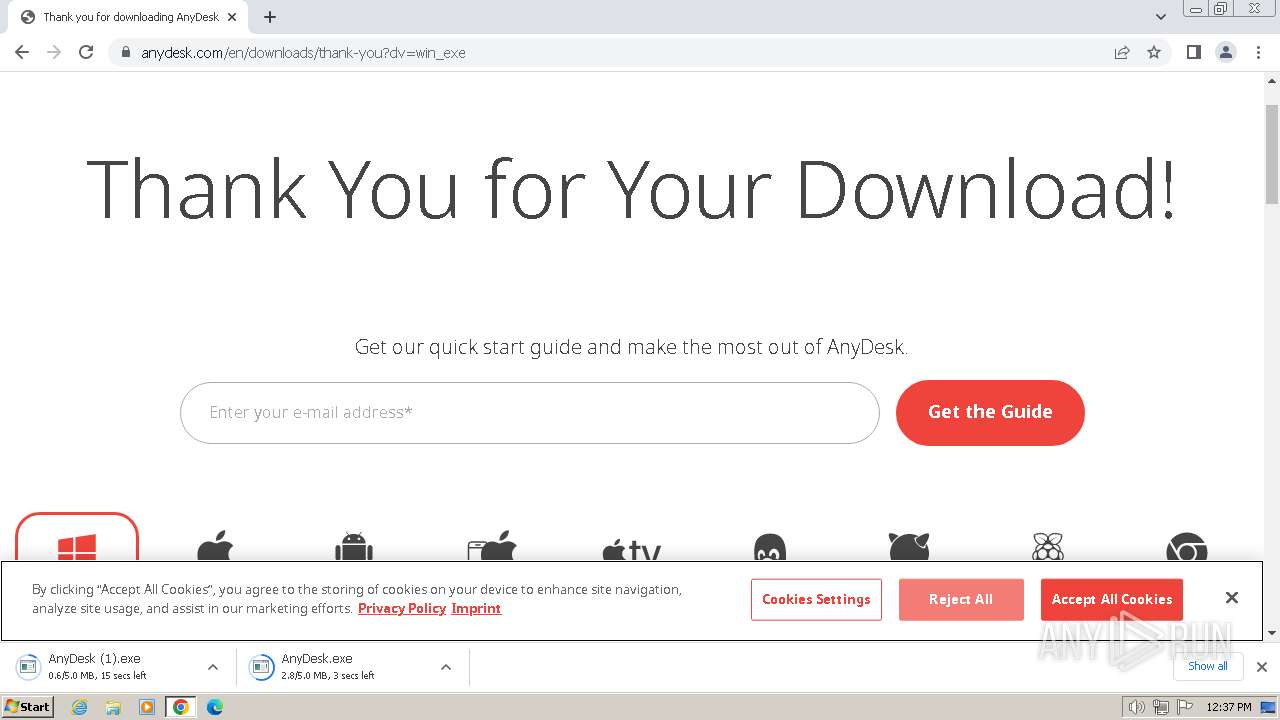Viewport: 1280px width, 720px height.
Task: Select the iOS platform icon
Action: click(492, 546)
